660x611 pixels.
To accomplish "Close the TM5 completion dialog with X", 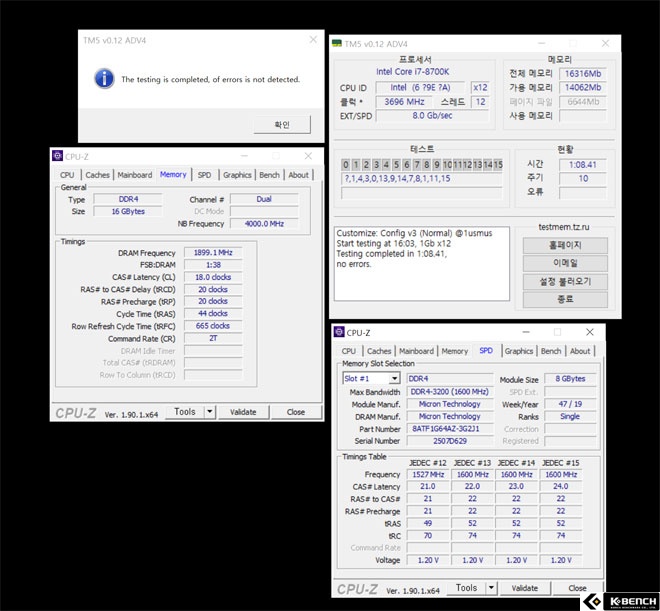I will (x=313, y=40).
